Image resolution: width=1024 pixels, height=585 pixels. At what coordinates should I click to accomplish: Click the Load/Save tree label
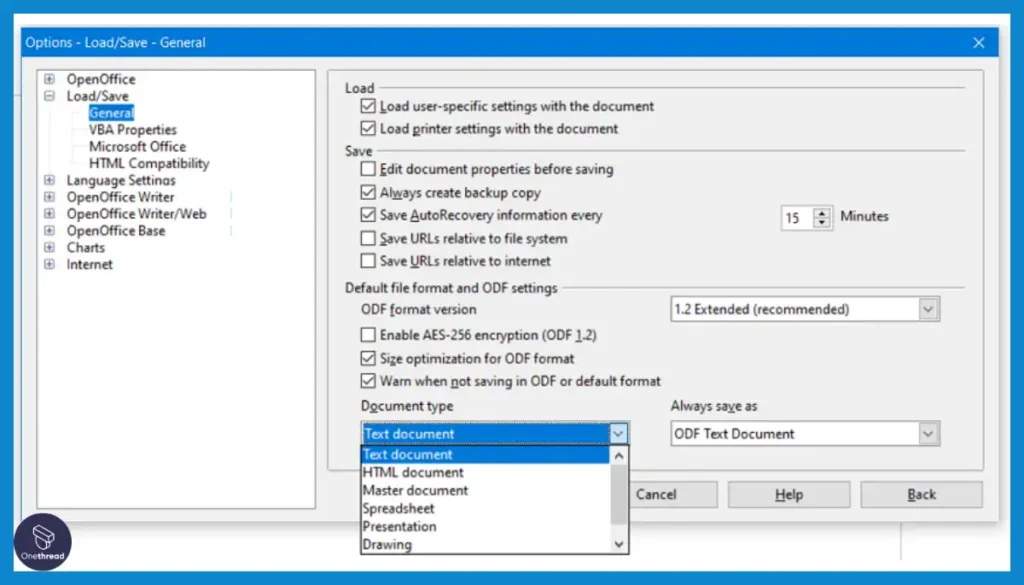coord(97,96)
